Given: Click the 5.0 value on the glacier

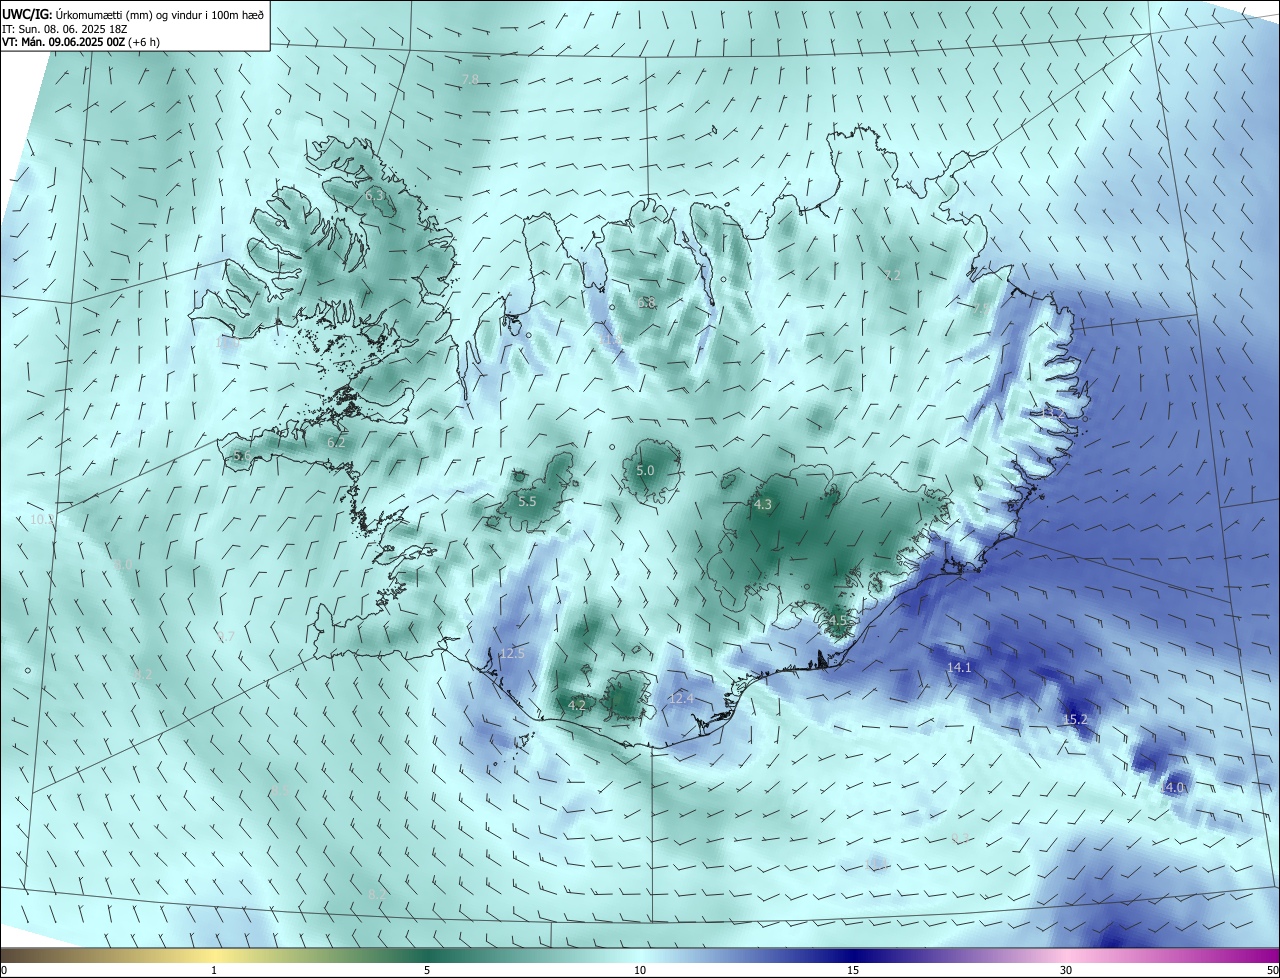Looking at the screenshot, I should (x=645, y=470).
